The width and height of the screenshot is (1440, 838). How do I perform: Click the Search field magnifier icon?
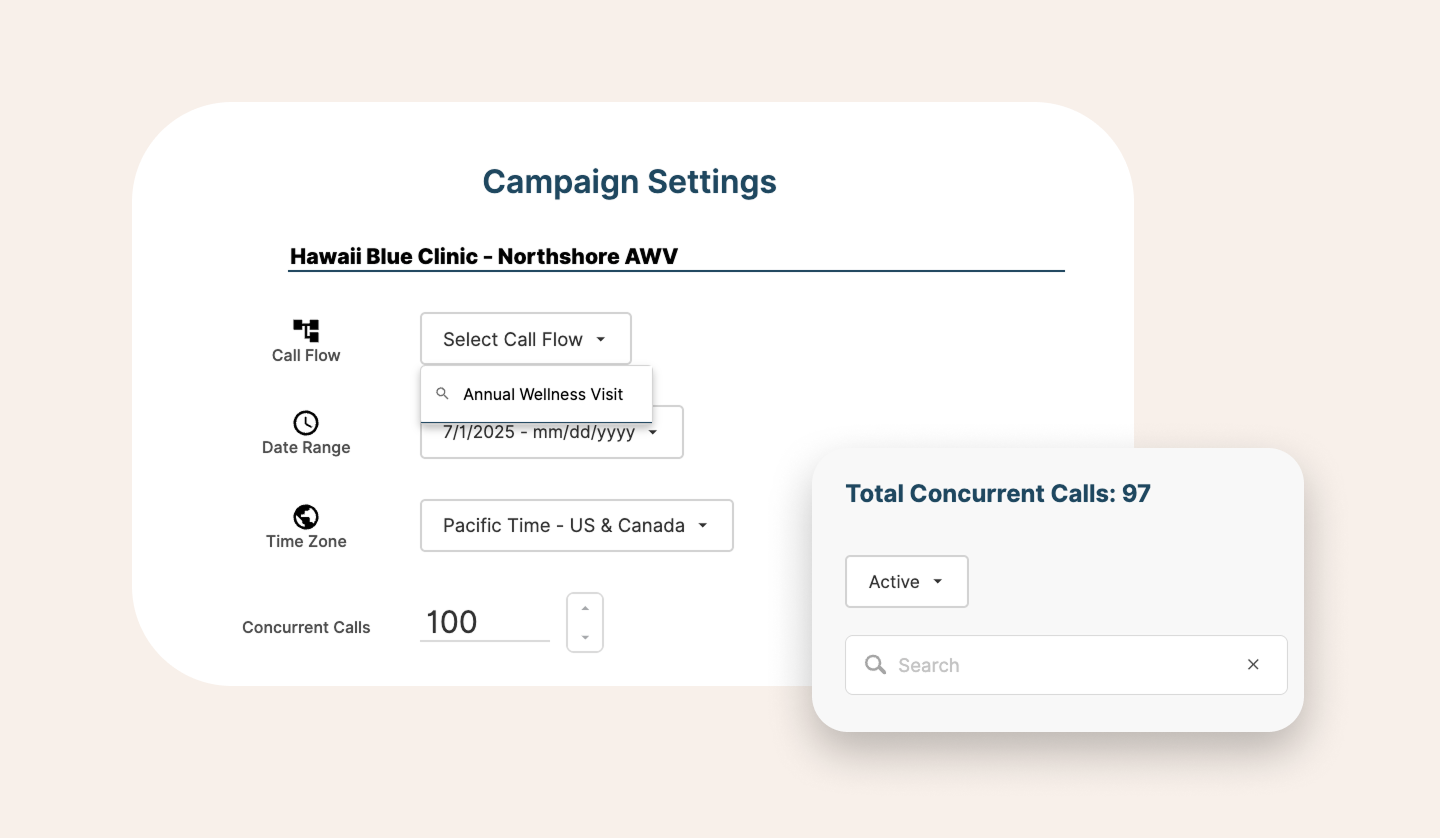pyautogui.click(x=875, y=665)
